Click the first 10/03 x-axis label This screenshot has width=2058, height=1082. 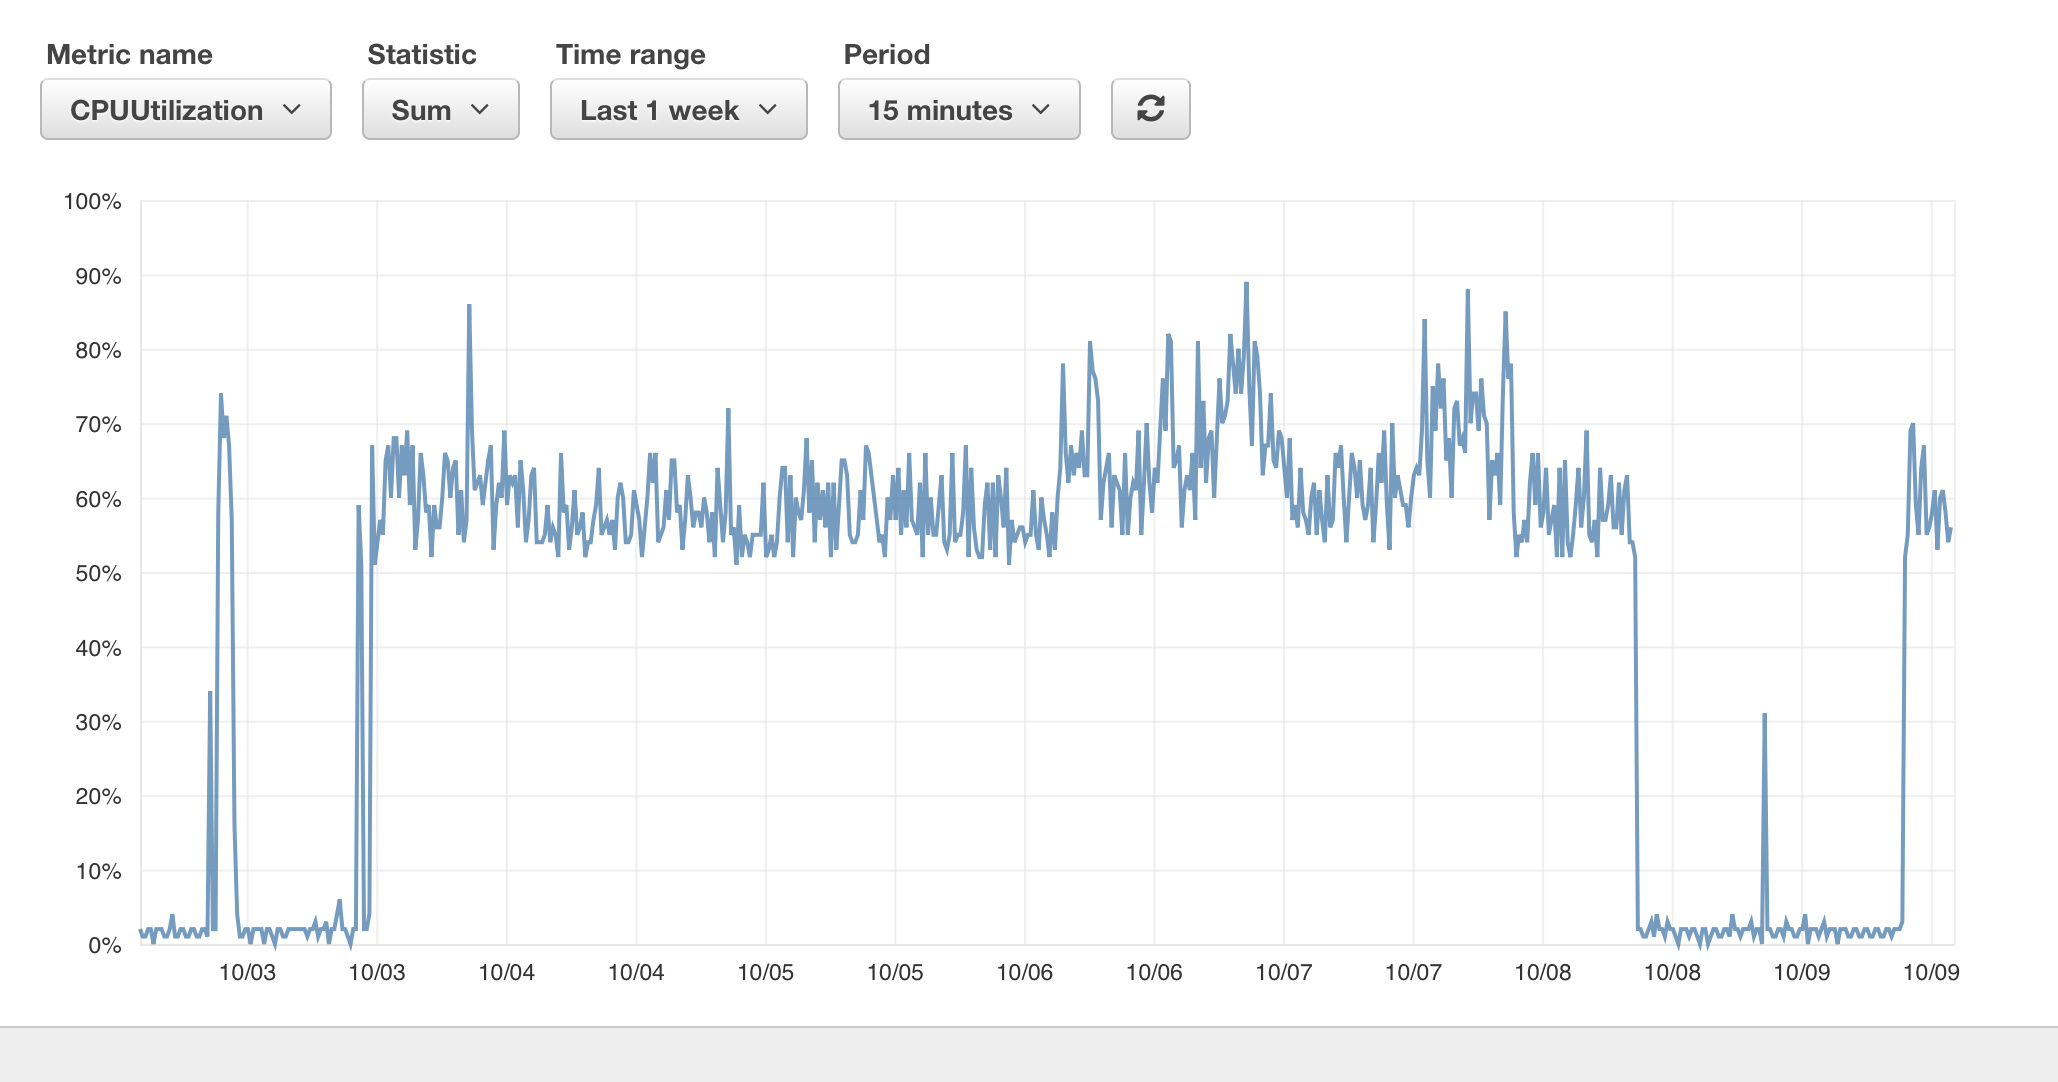[247, 972]
